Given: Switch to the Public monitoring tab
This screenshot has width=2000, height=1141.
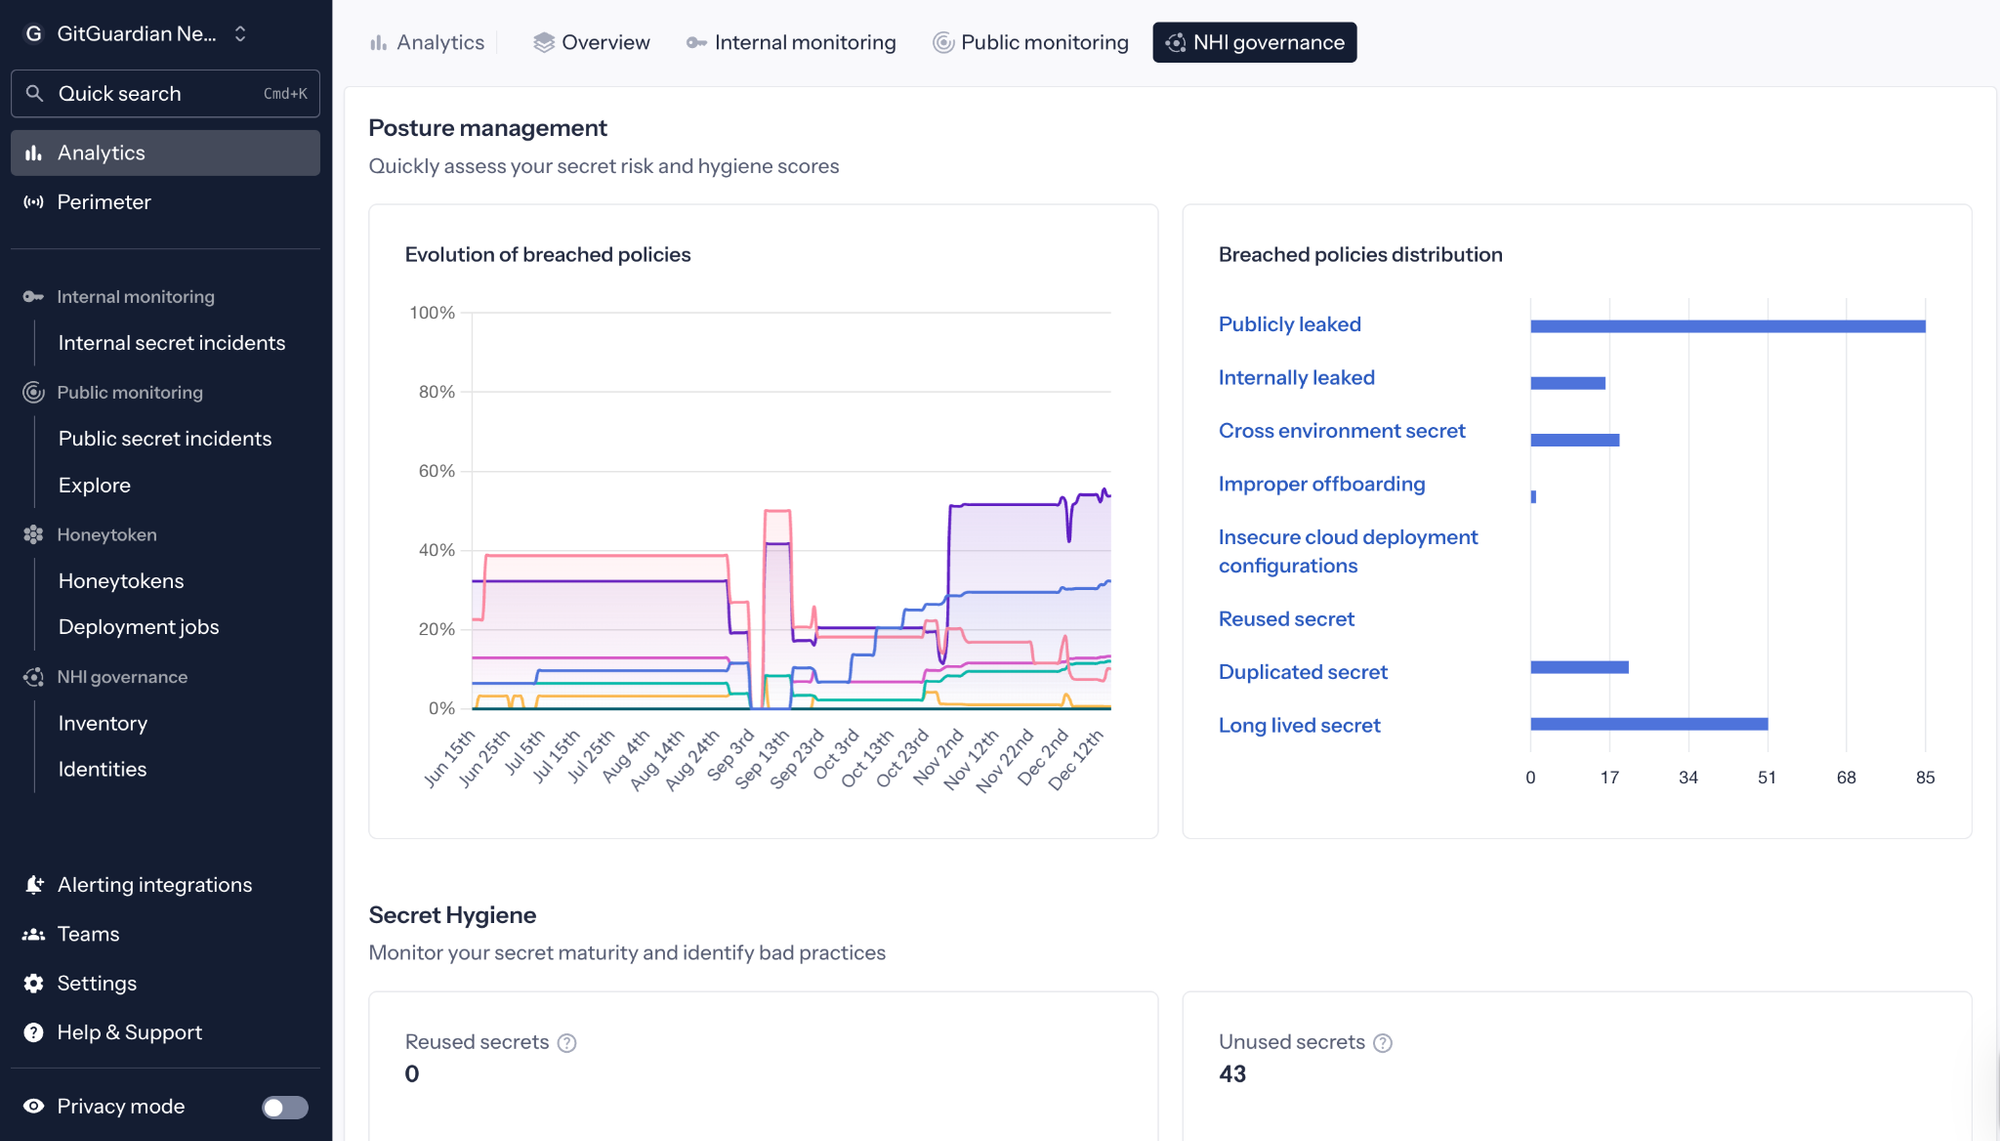Looking at the screenshot, I should pyautogui.click(x=1030, y=42).
